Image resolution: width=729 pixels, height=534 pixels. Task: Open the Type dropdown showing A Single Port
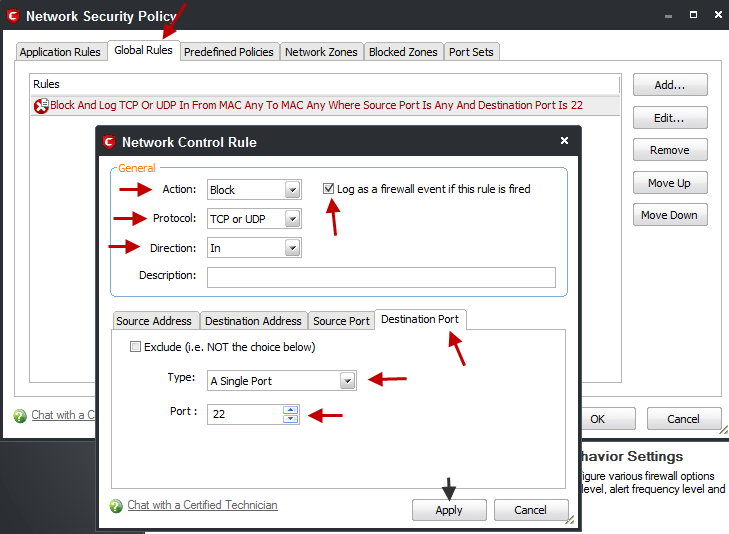(347, 381)
